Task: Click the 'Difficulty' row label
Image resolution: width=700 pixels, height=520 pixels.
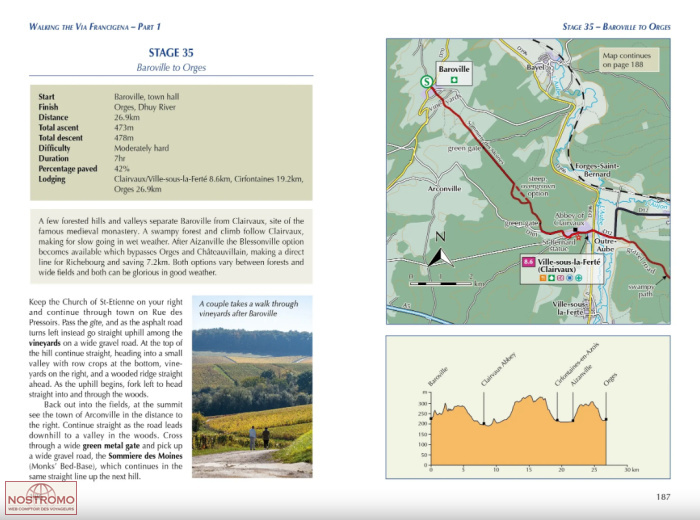Action: click(x=54, y=148)
